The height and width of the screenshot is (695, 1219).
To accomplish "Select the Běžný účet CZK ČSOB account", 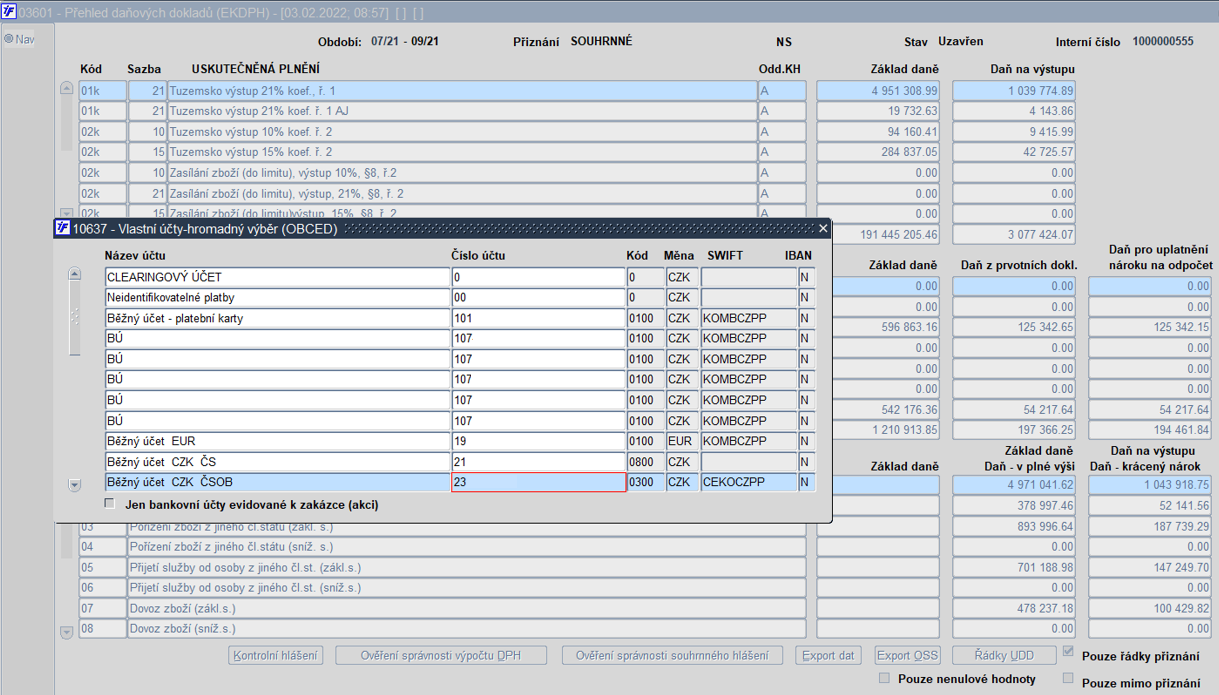I will 277,482.
